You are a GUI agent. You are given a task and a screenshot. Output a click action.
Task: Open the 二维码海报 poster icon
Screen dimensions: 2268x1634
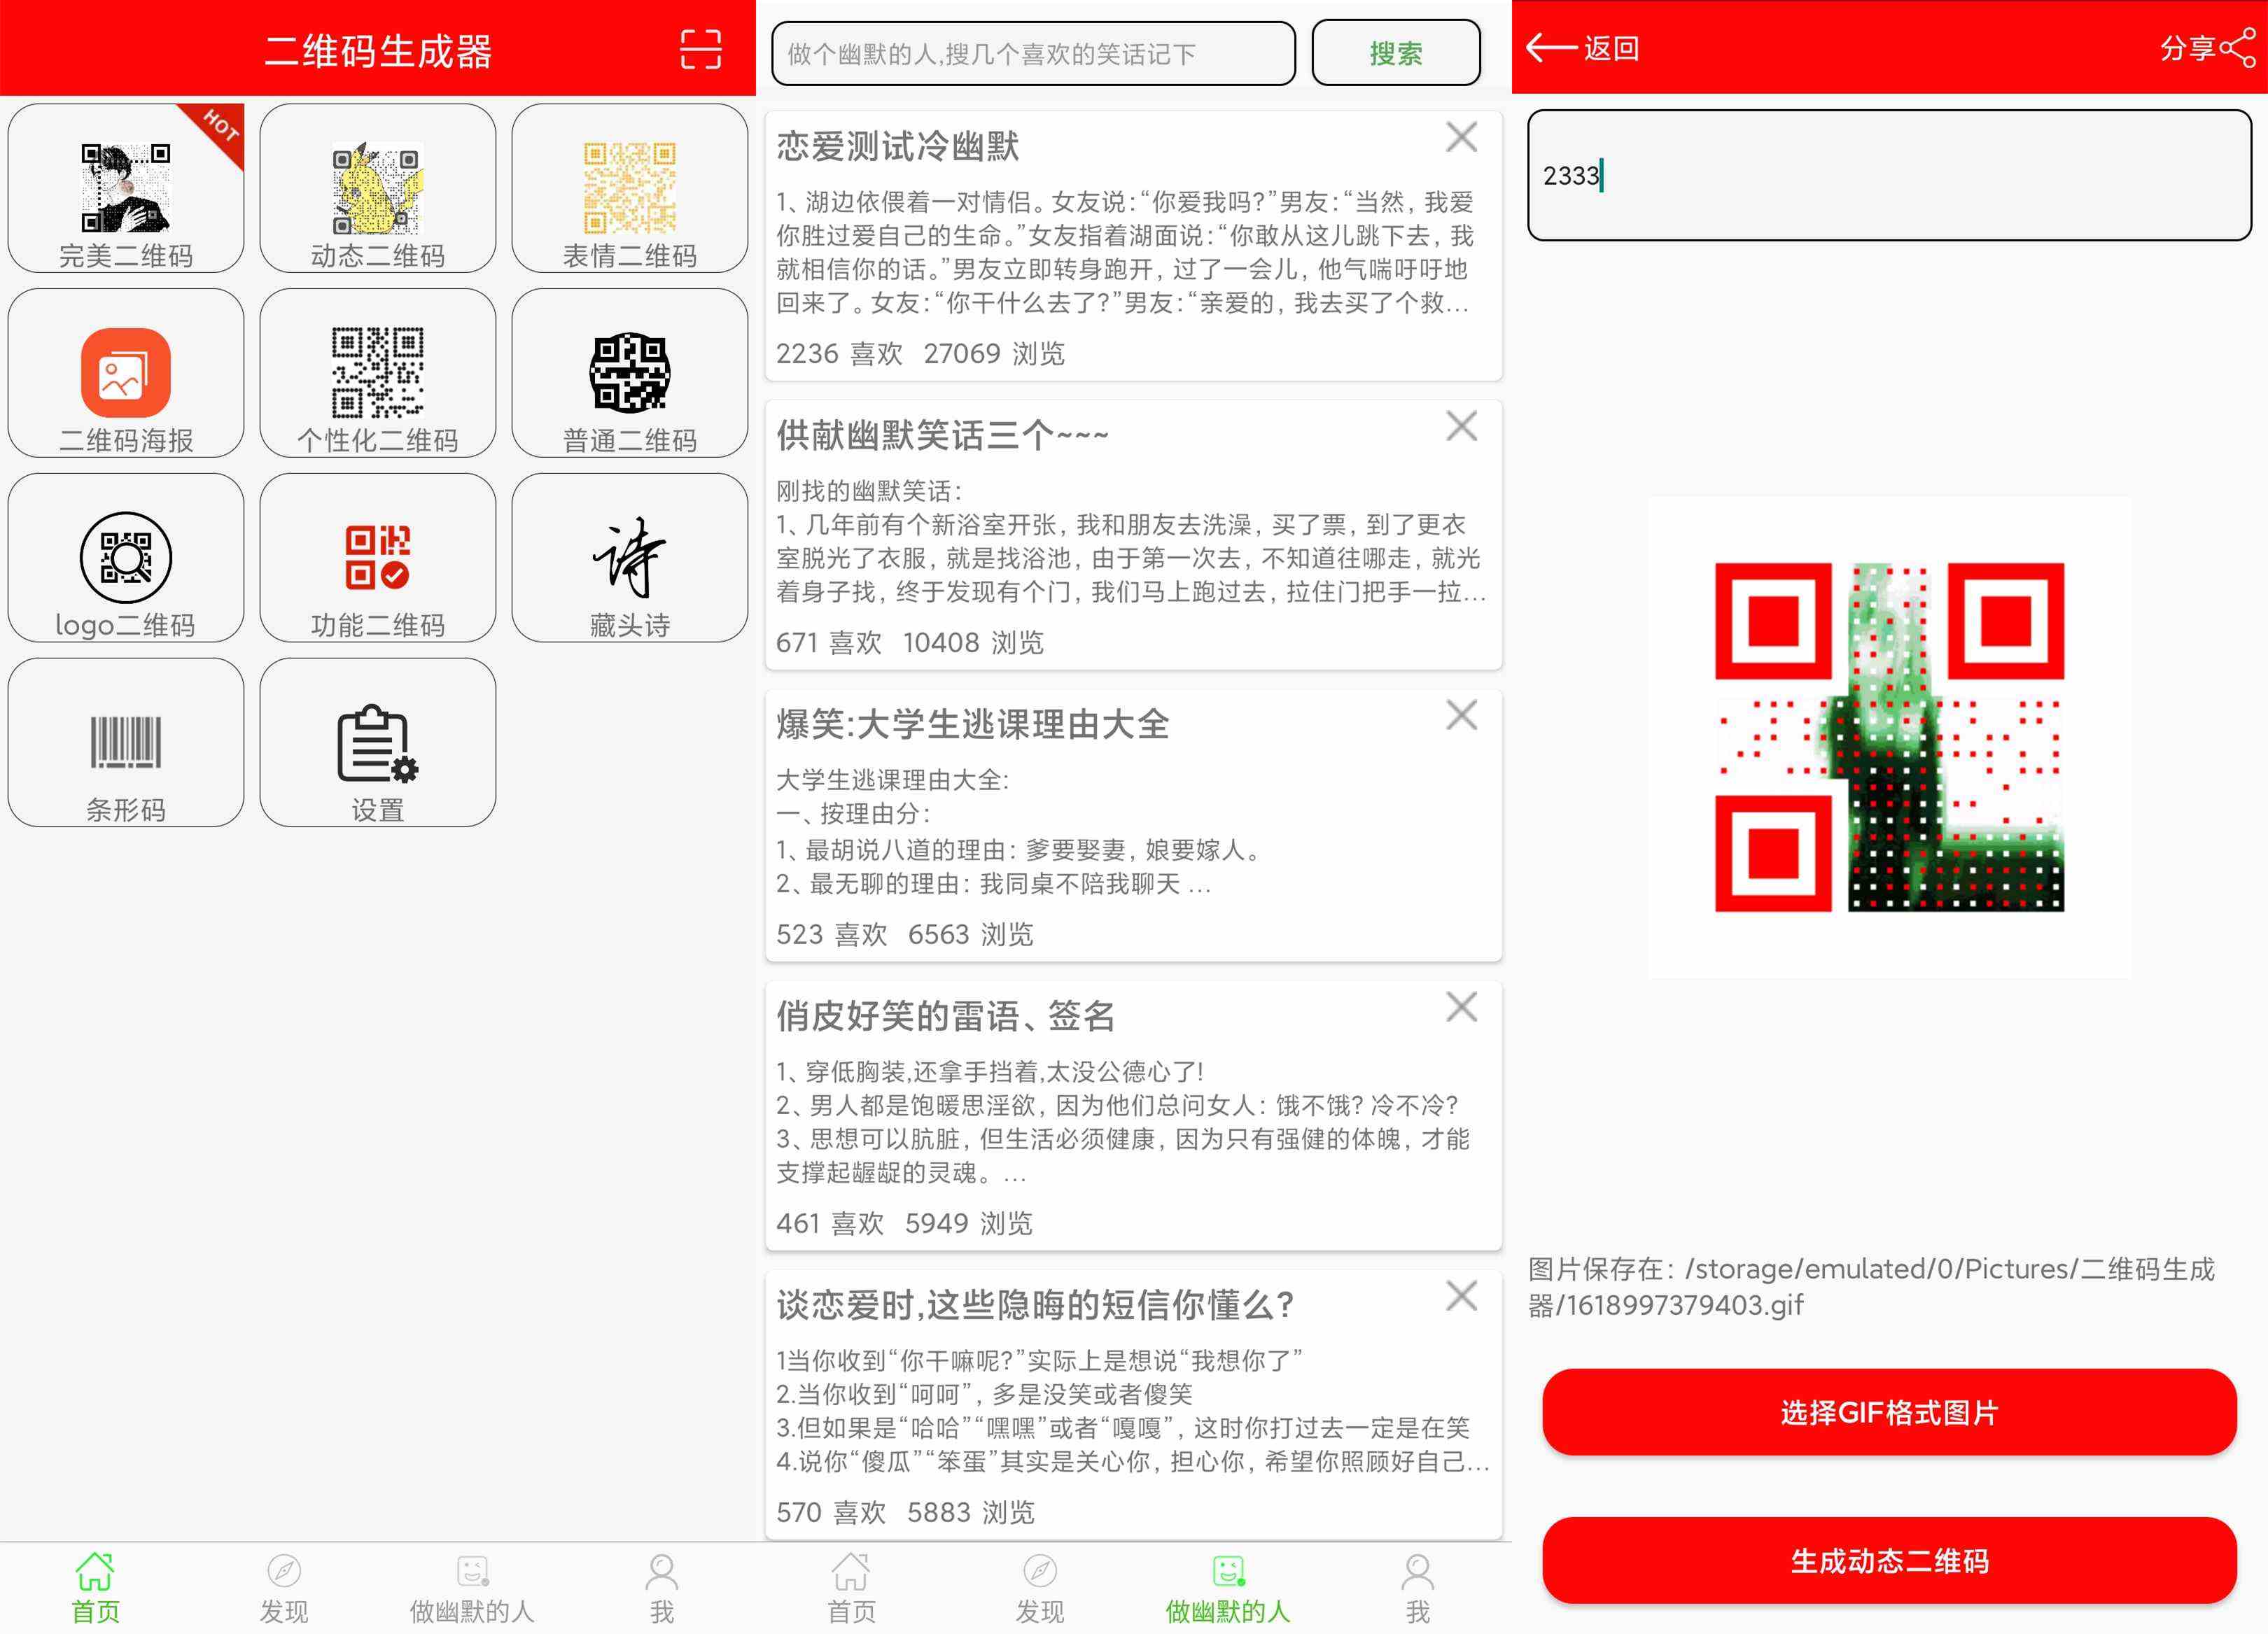tap(126, 372)
